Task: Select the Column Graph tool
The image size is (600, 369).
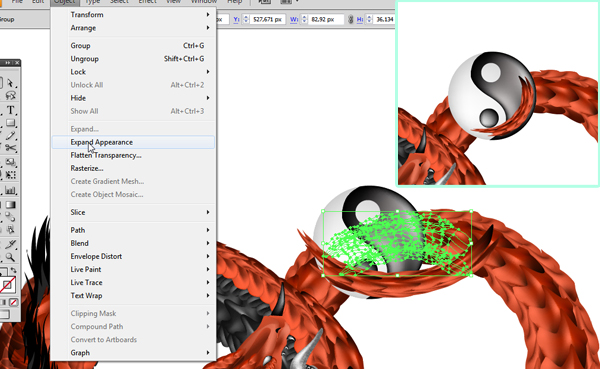Action: pyautogui.click(x=10, y=190)
